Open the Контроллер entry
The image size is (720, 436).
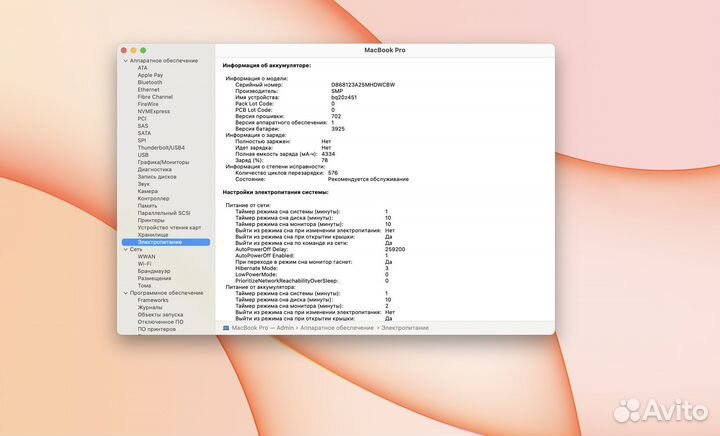(153, 198)
